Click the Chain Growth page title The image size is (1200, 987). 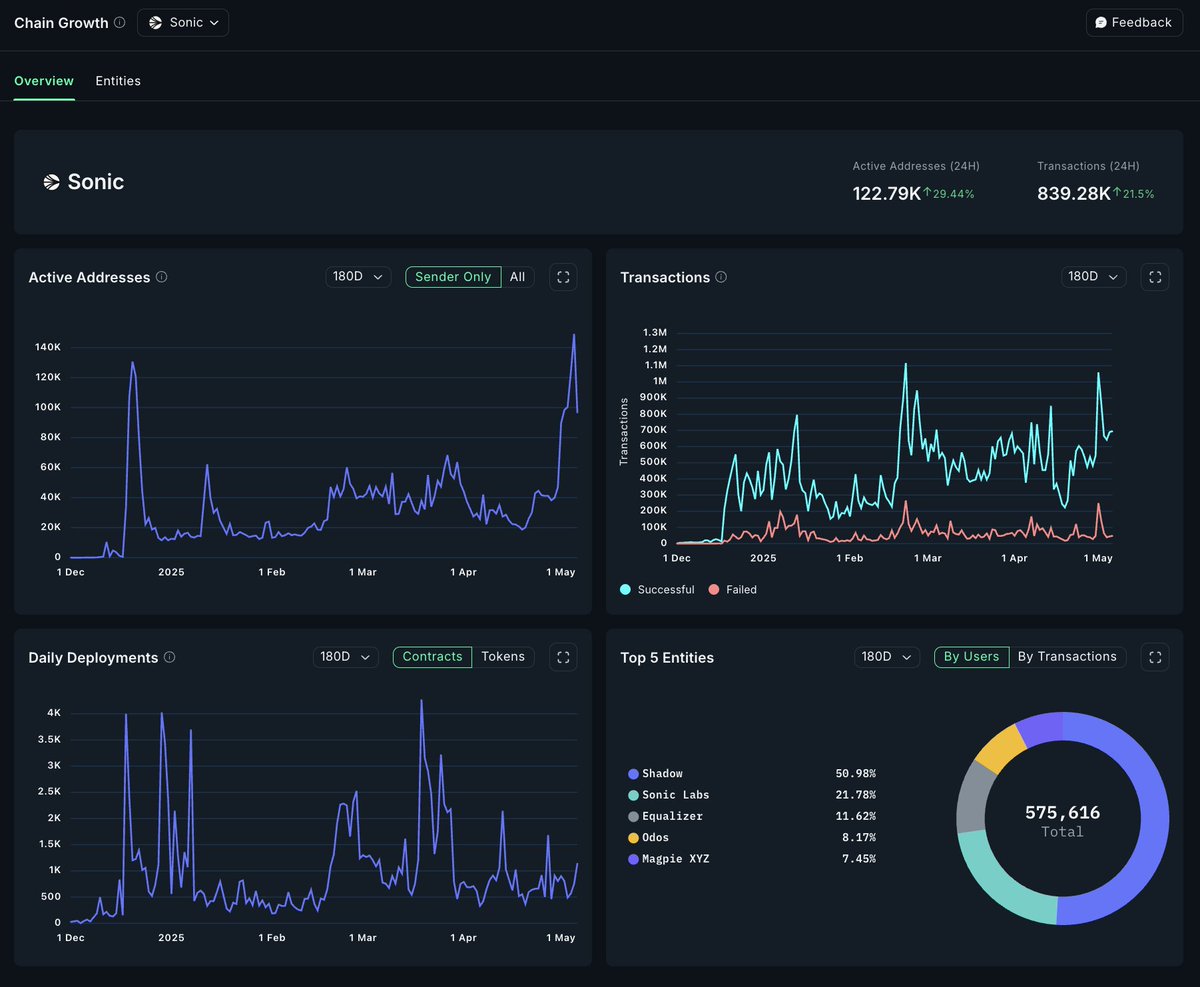(61, 22)
